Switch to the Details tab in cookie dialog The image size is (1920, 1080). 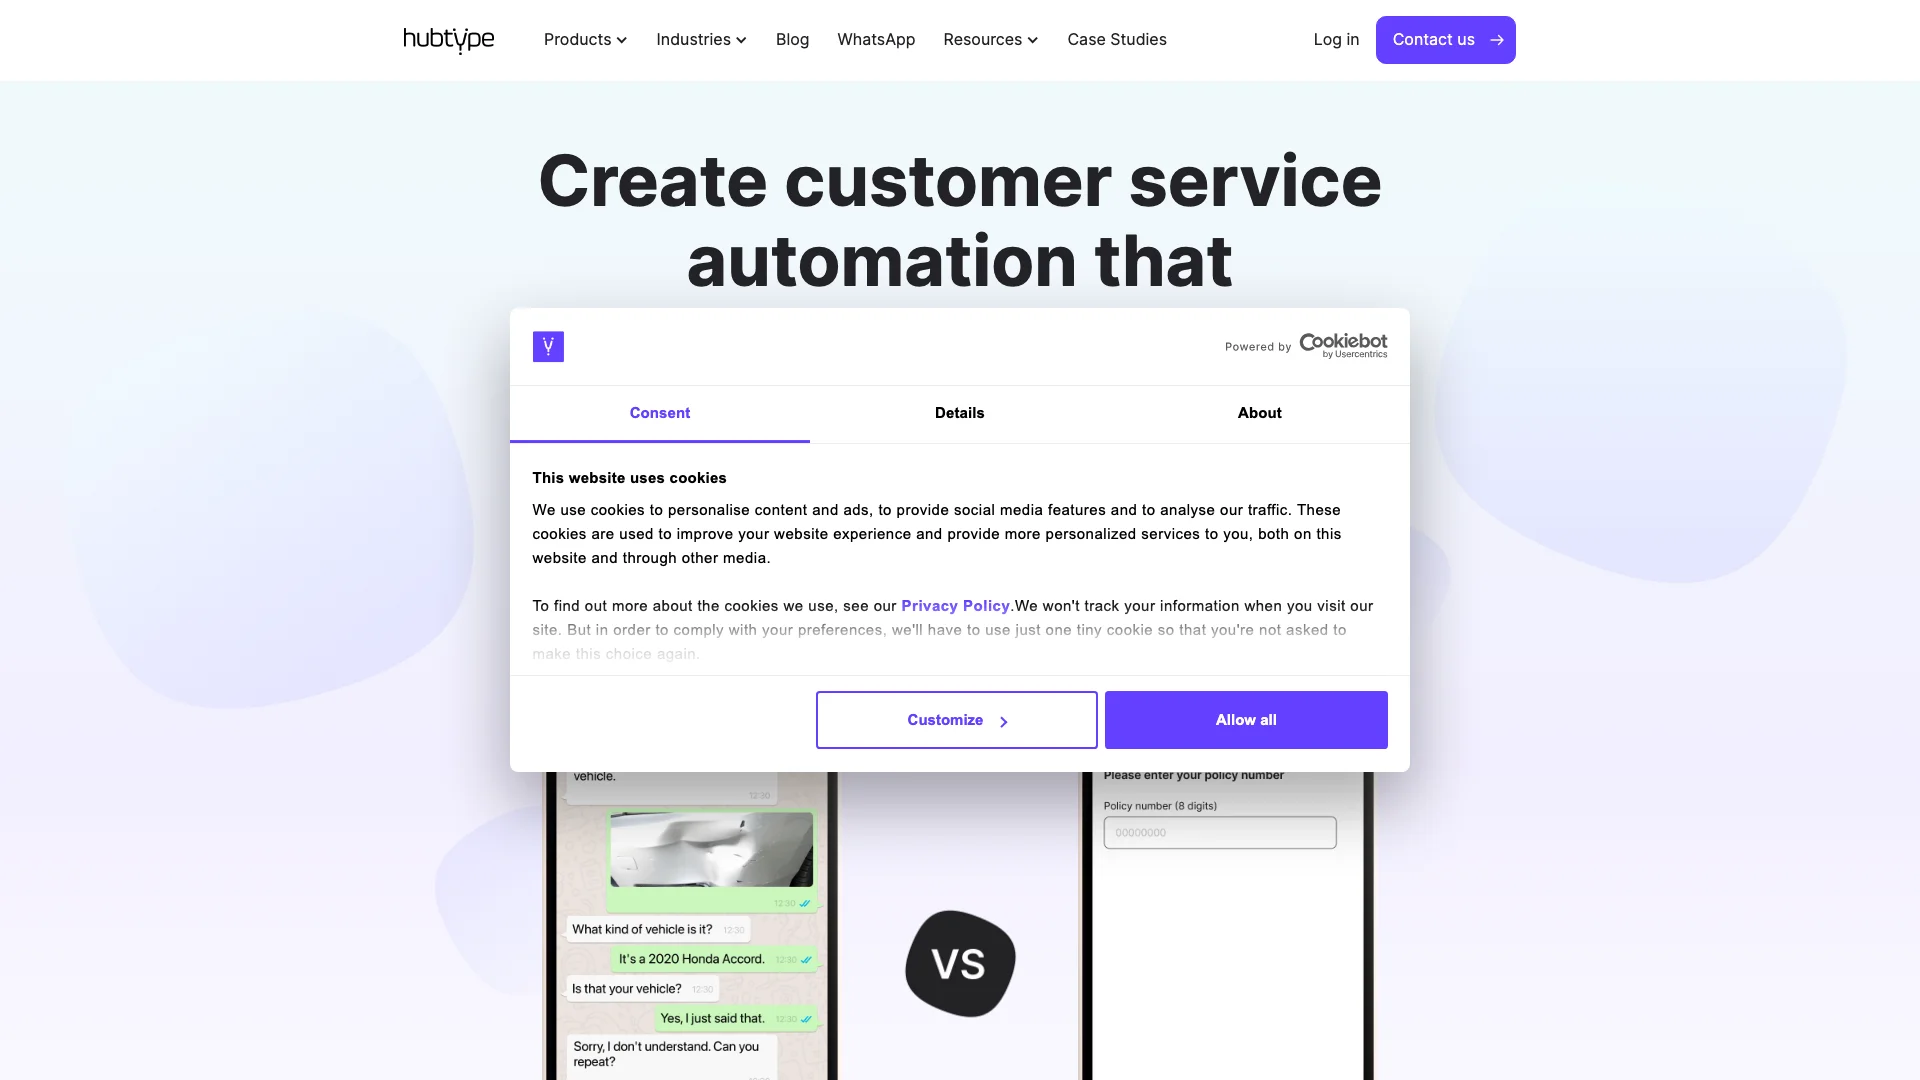point(959,413)
